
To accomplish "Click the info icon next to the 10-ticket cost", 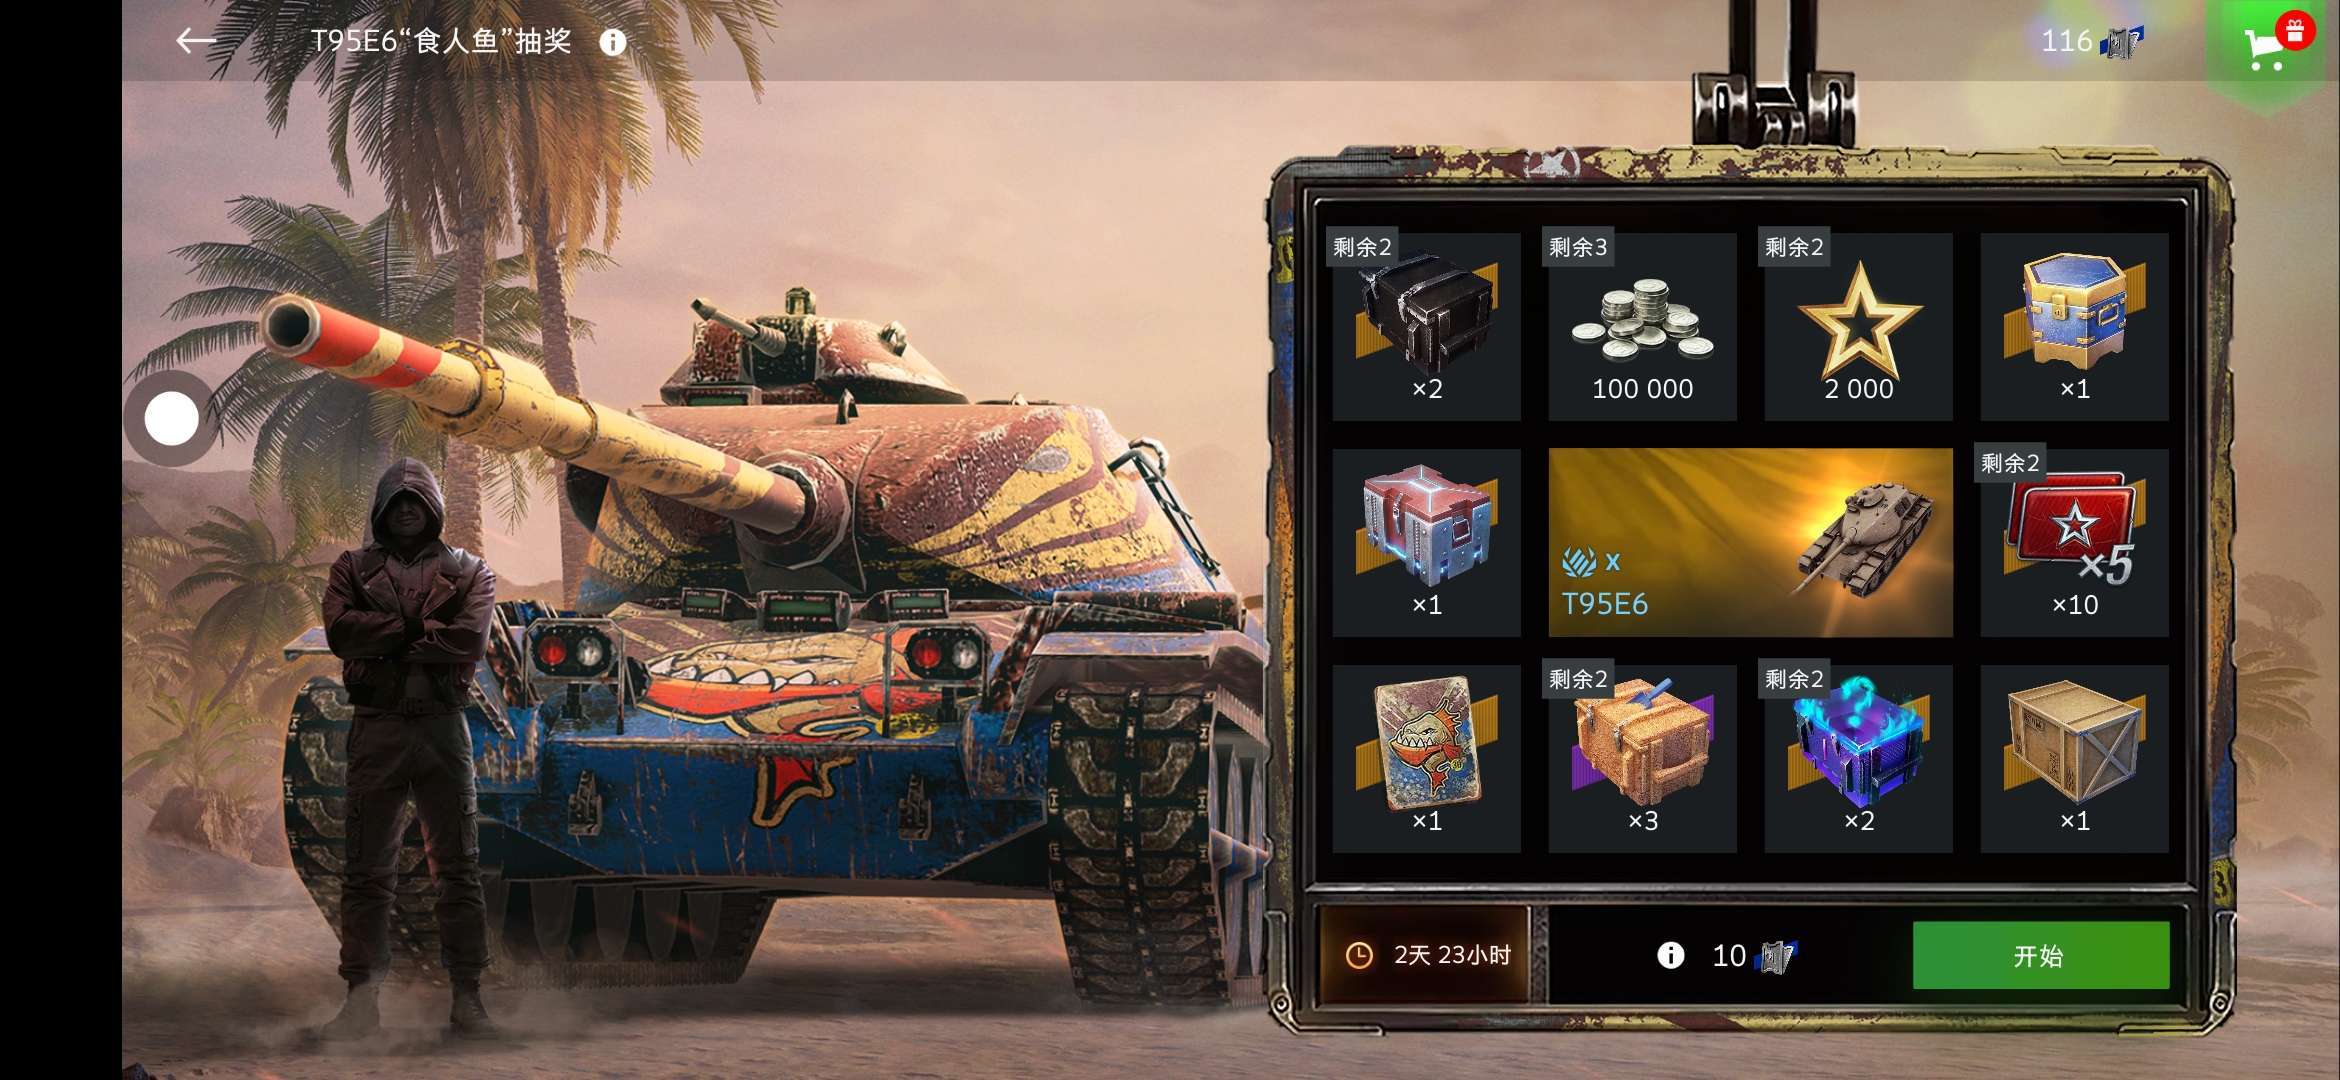I will pos(1670,955).
